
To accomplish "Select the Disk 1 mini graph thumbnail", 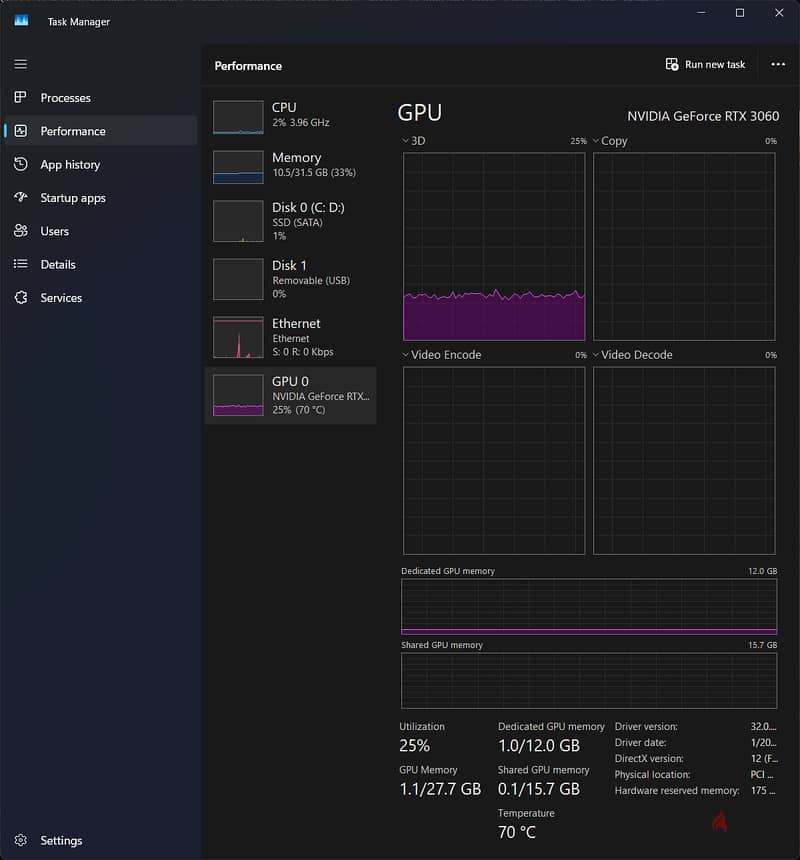I will coord(238,279).
